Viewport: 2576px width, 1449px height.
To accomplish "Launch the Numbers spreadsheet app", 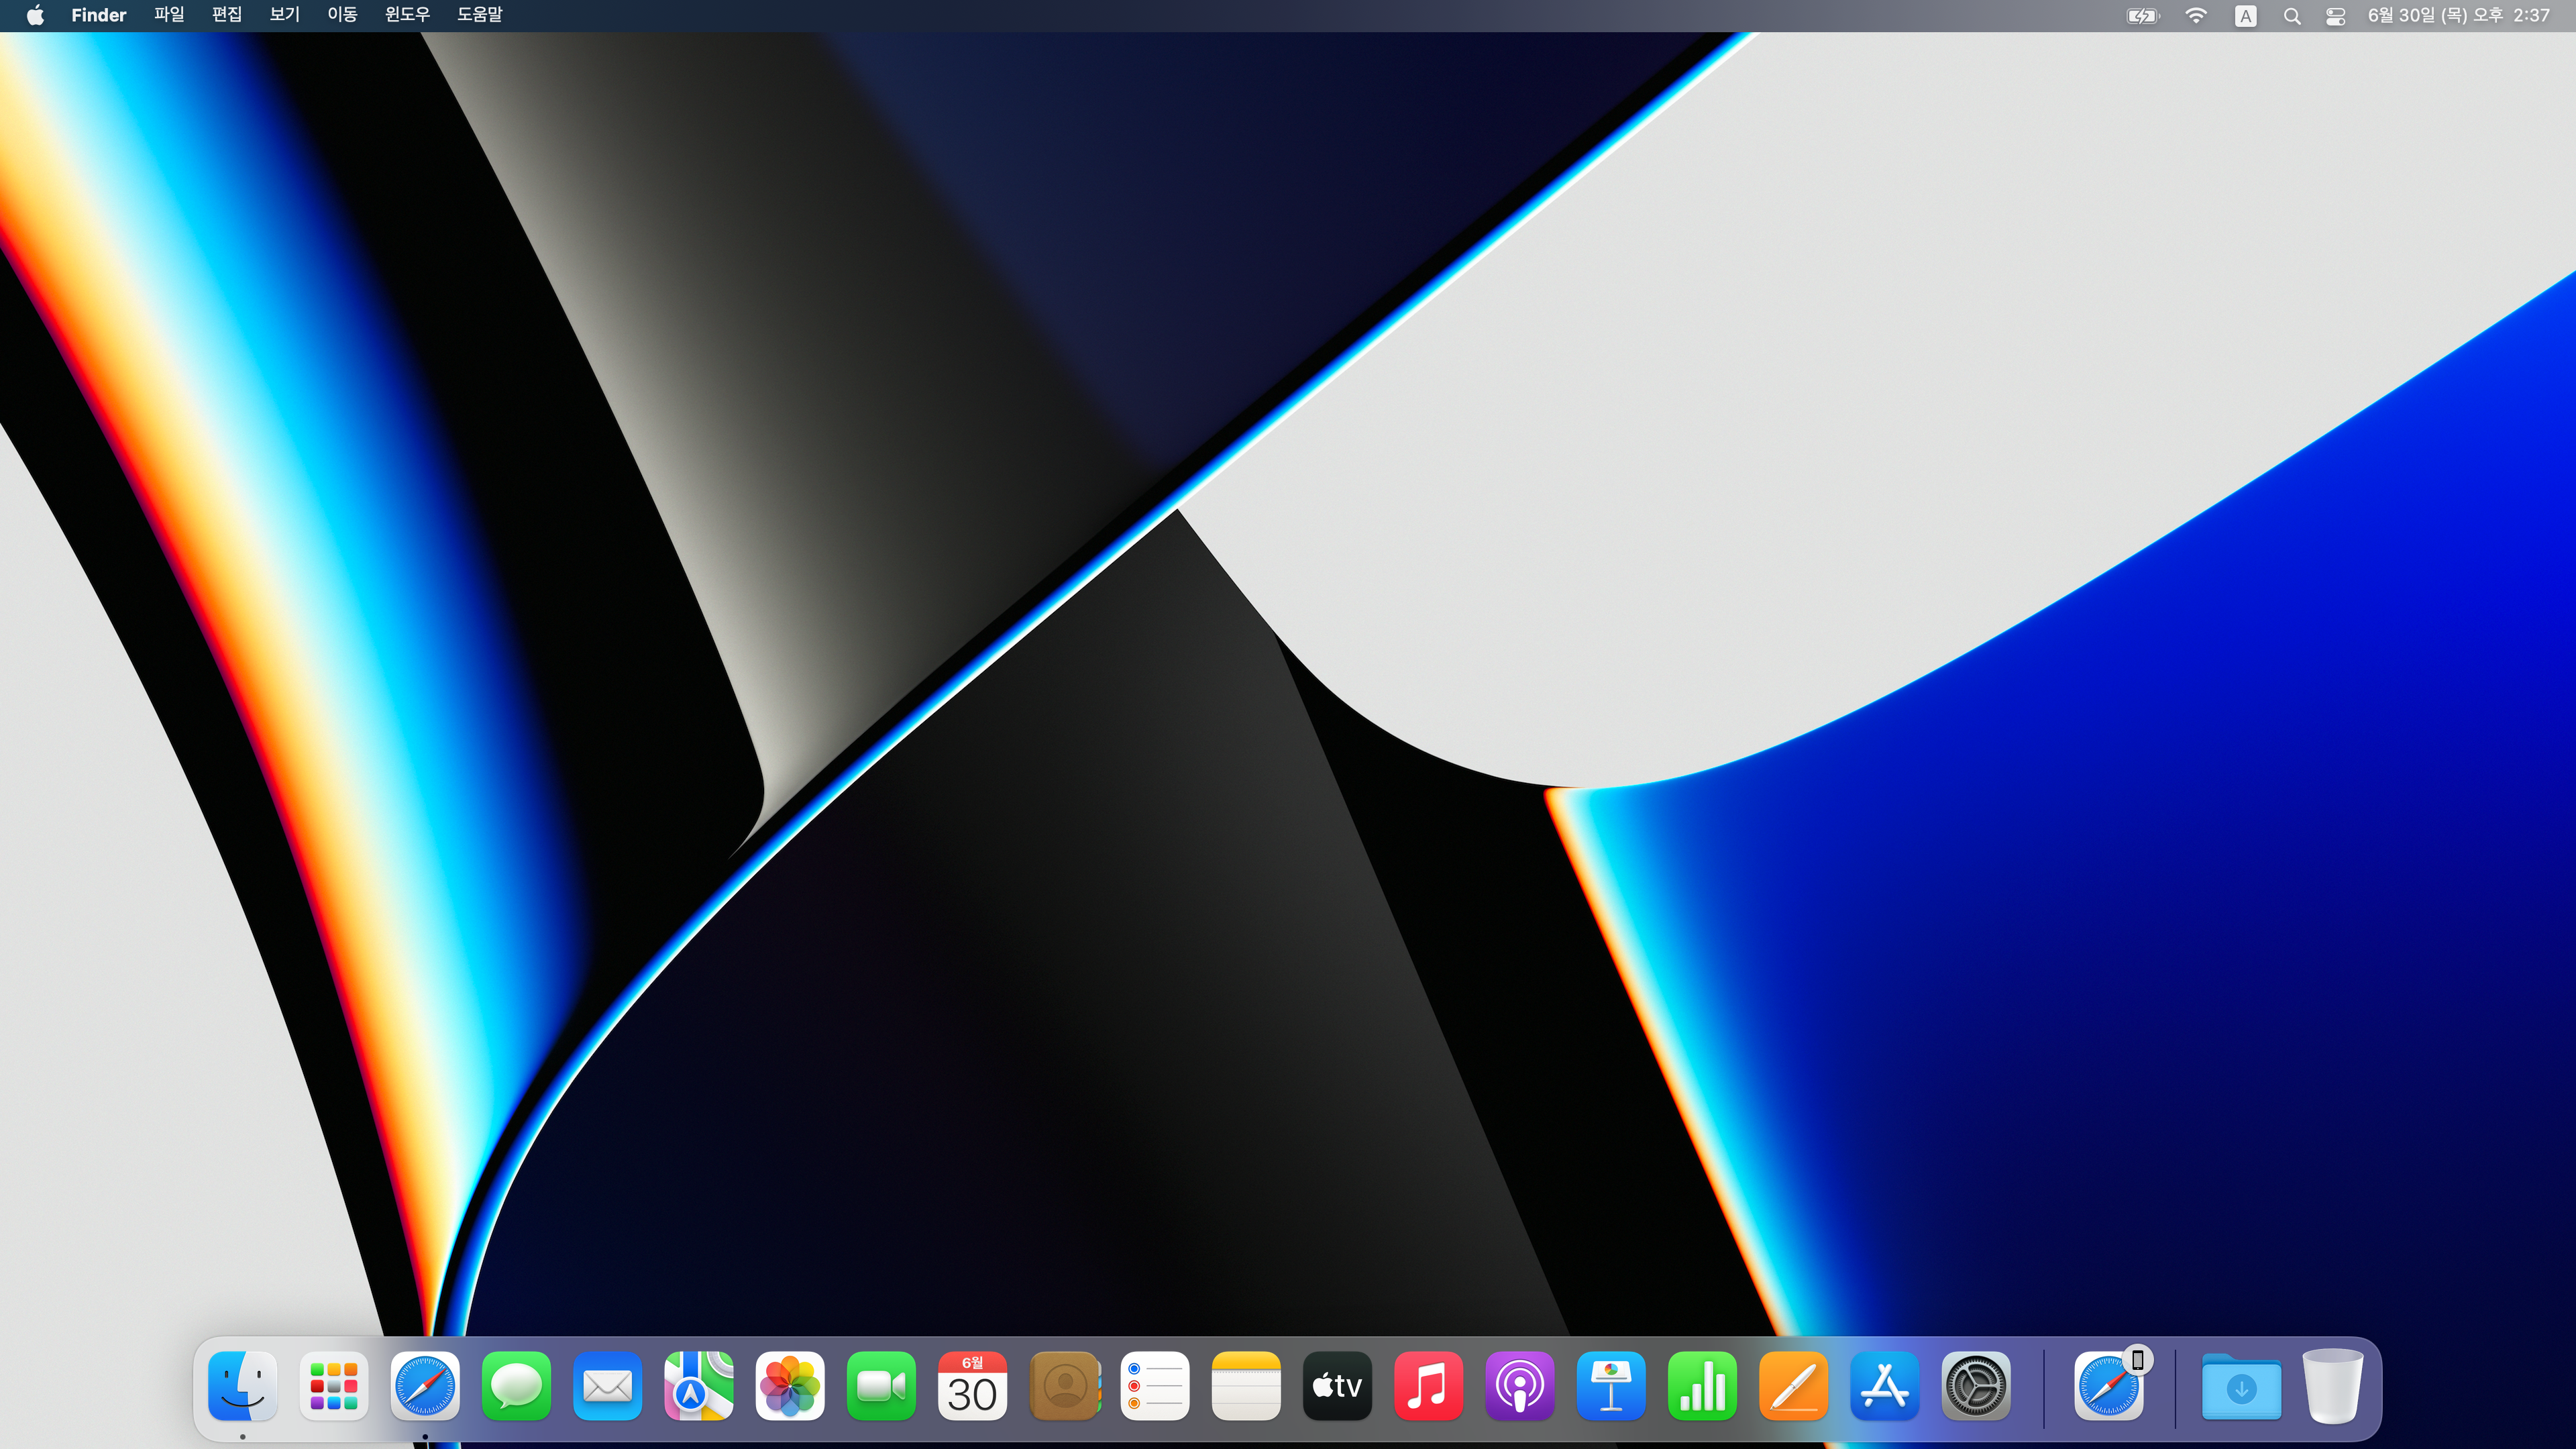I will tap(1702, 1386).
